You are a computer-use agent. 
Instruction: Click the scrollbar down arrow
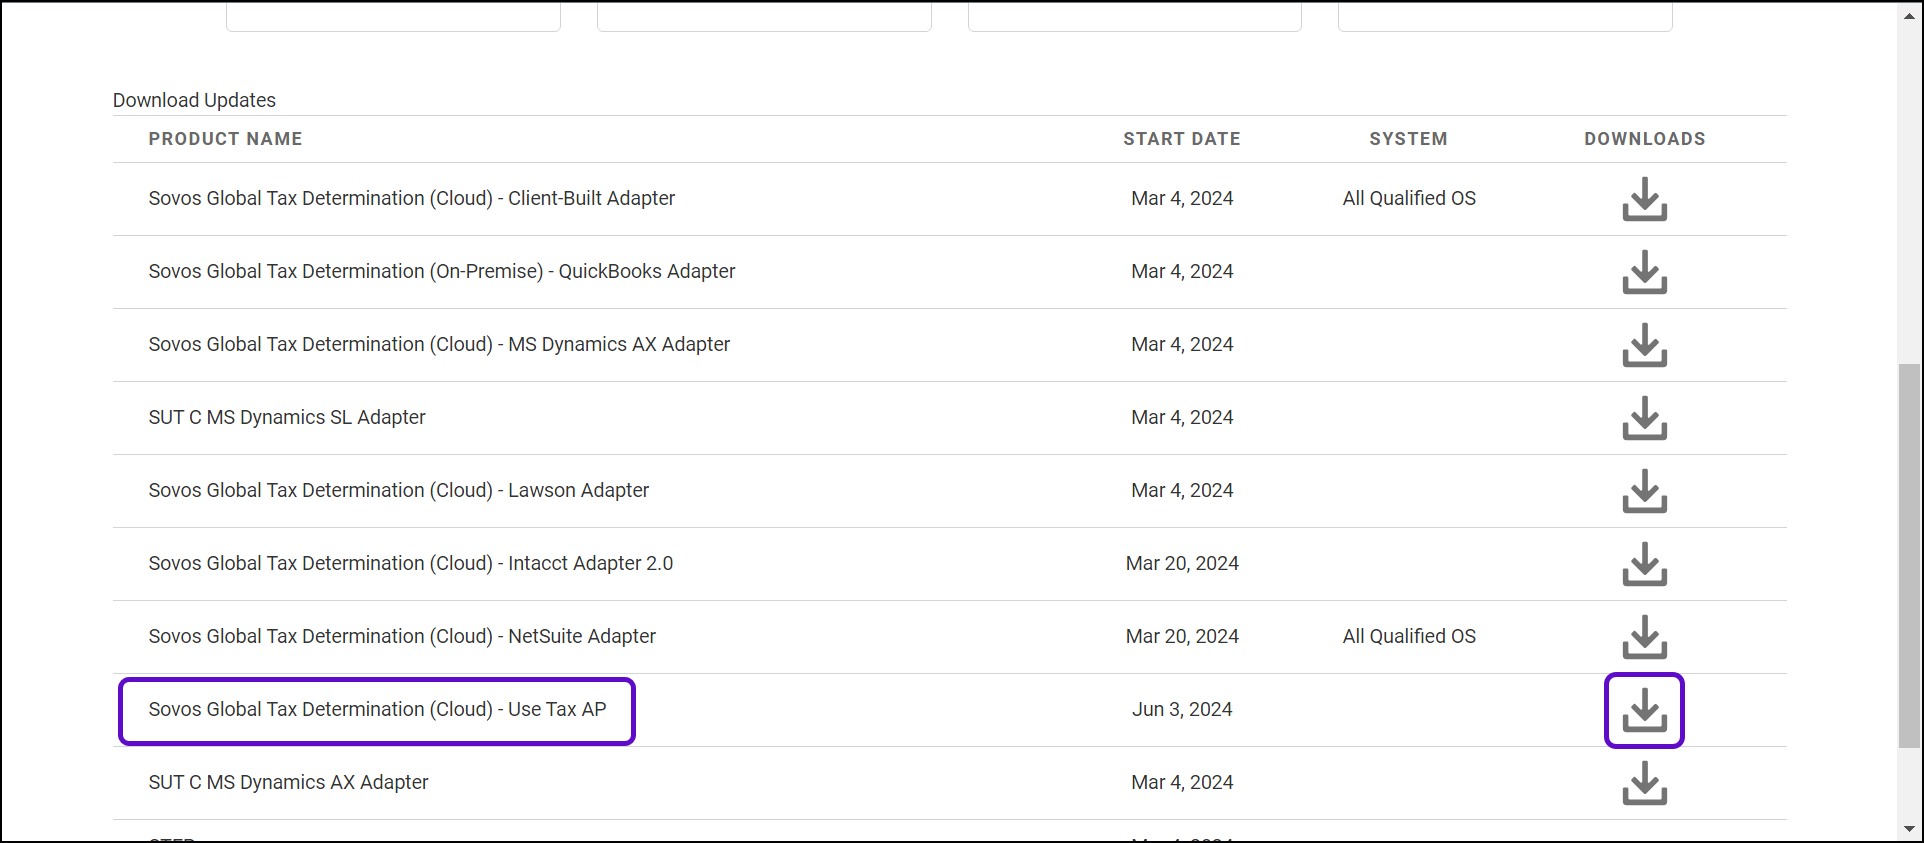coord(1909,829)
